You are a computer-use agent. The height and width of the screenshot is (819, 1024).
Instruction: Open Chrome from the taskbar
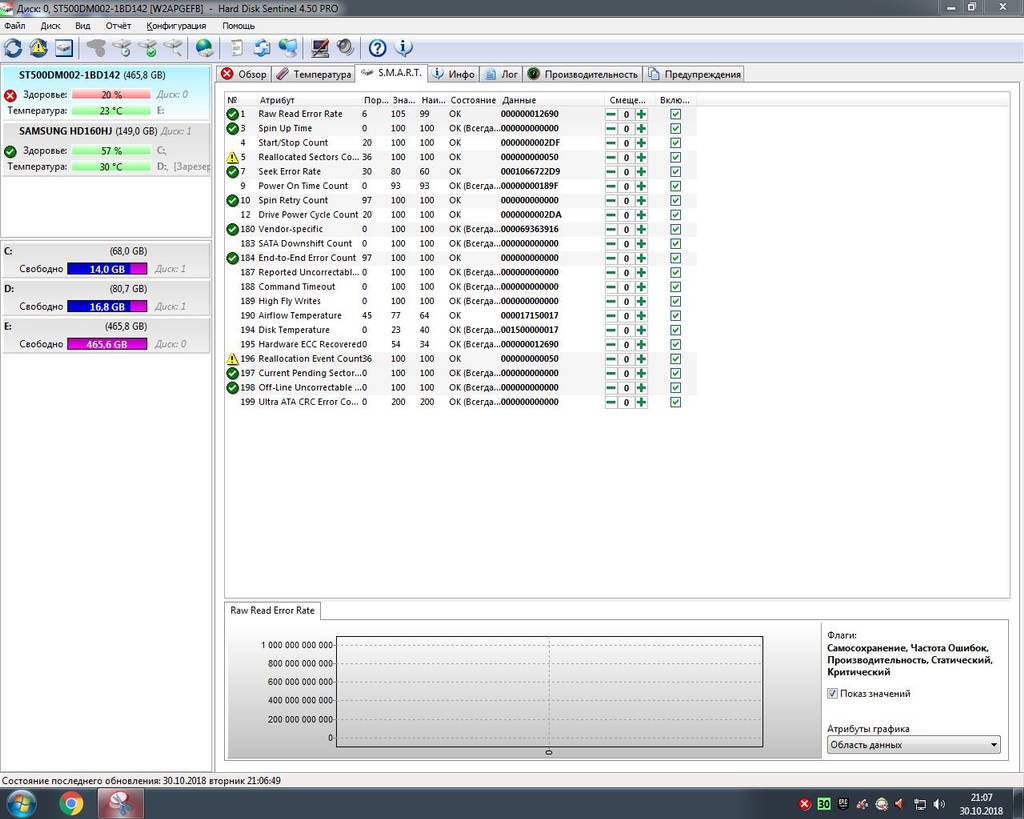(71, 803)
